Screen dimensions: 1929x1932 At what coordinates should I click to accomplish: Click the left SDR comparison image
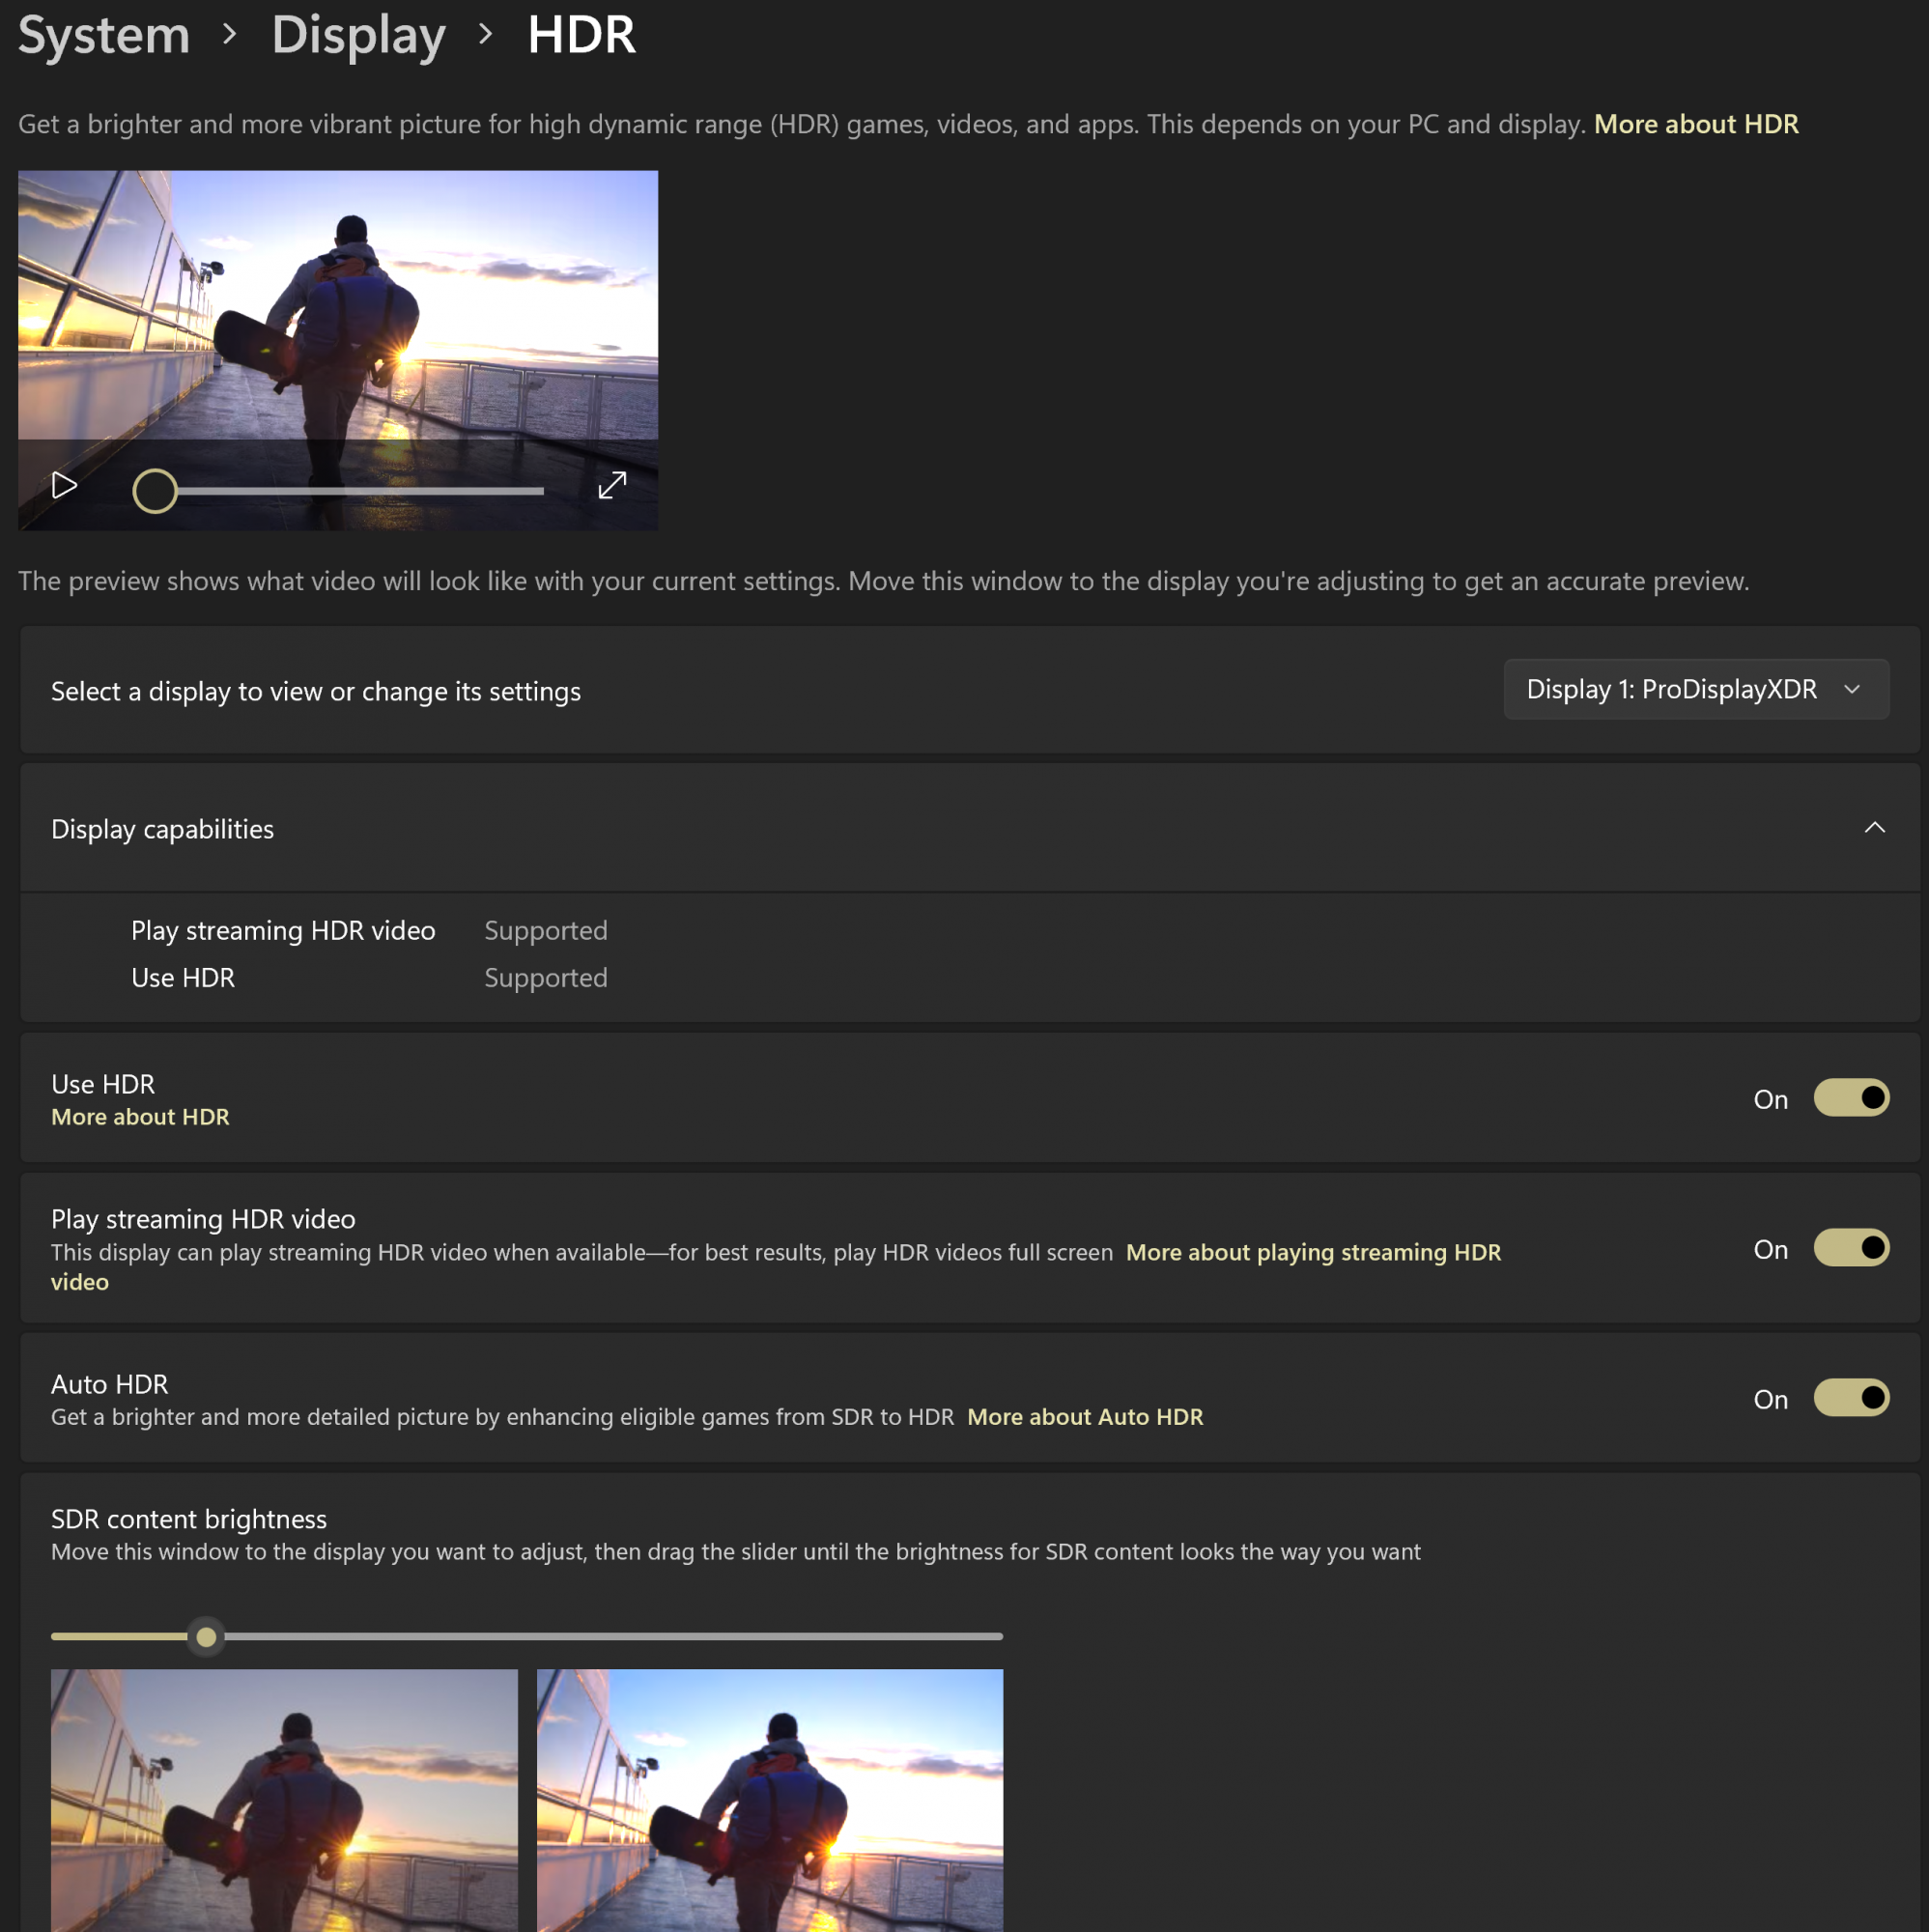click(284, 1800)
